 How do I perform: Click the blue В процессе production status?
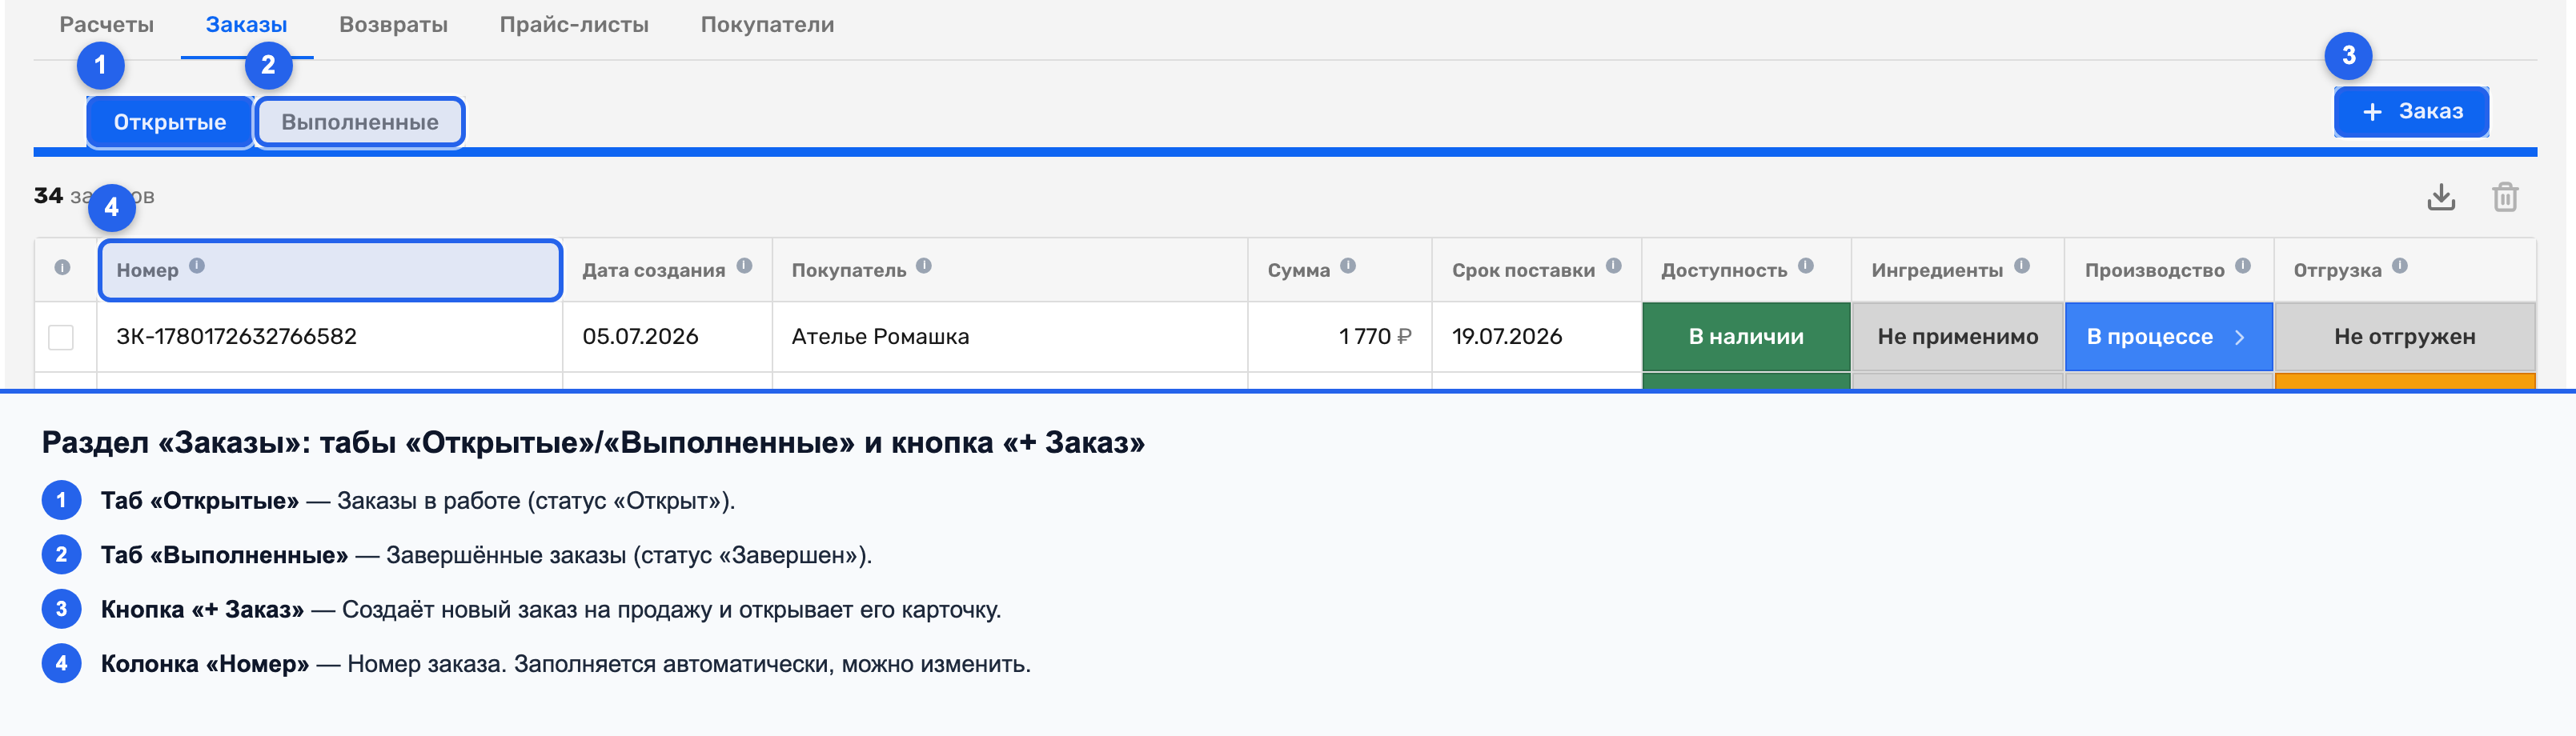(x=2169, y=337)
